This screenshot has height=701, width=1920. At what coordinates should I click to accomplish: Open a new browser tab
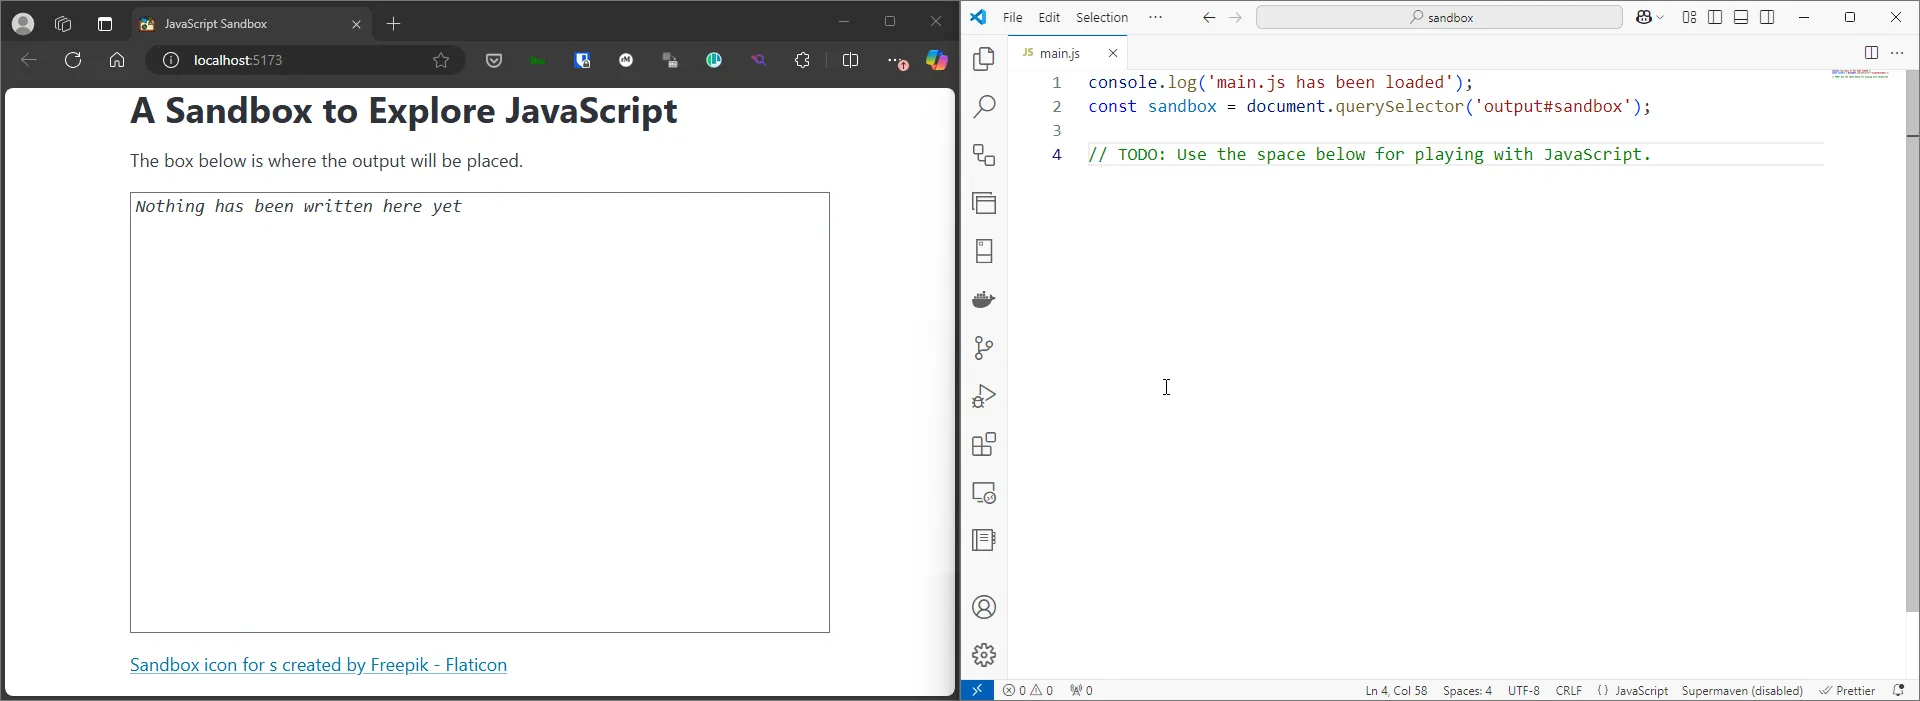point(394,24)
